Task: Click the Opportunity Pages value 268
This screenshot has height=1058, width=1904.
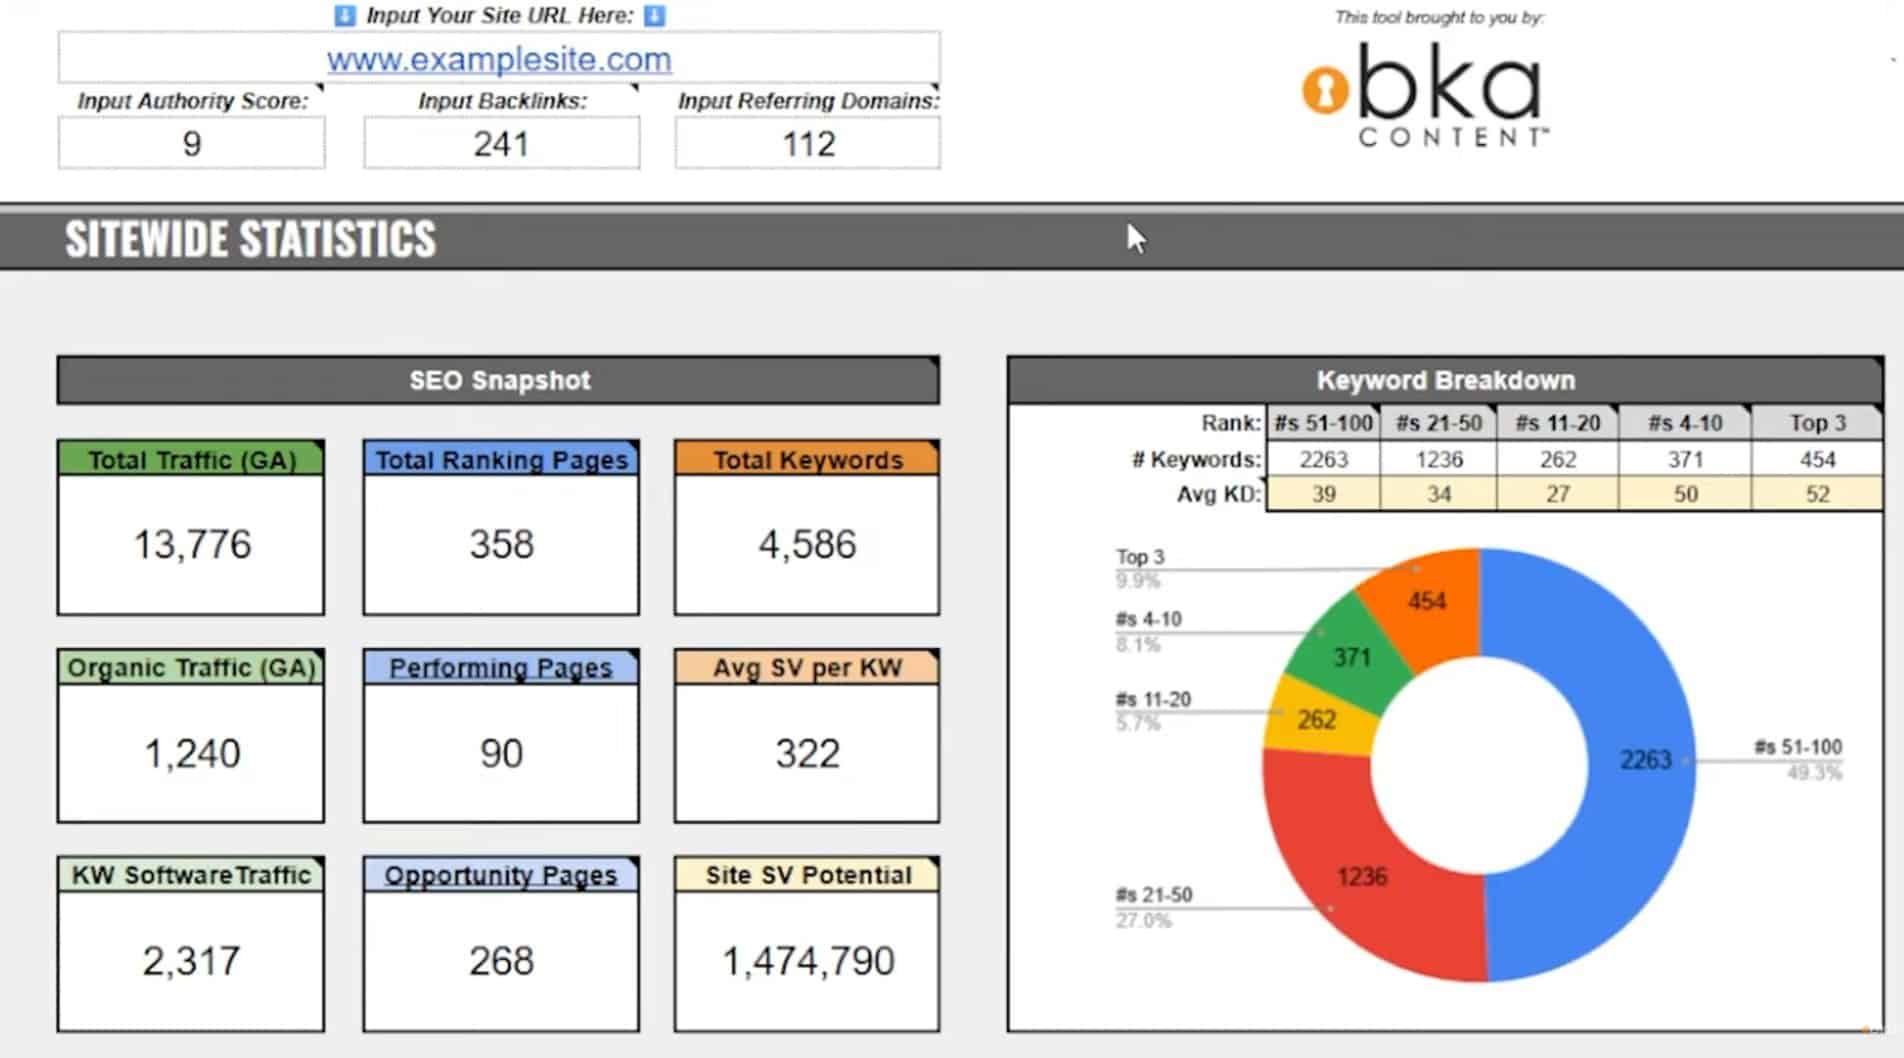Action: (x=501, y=960)
